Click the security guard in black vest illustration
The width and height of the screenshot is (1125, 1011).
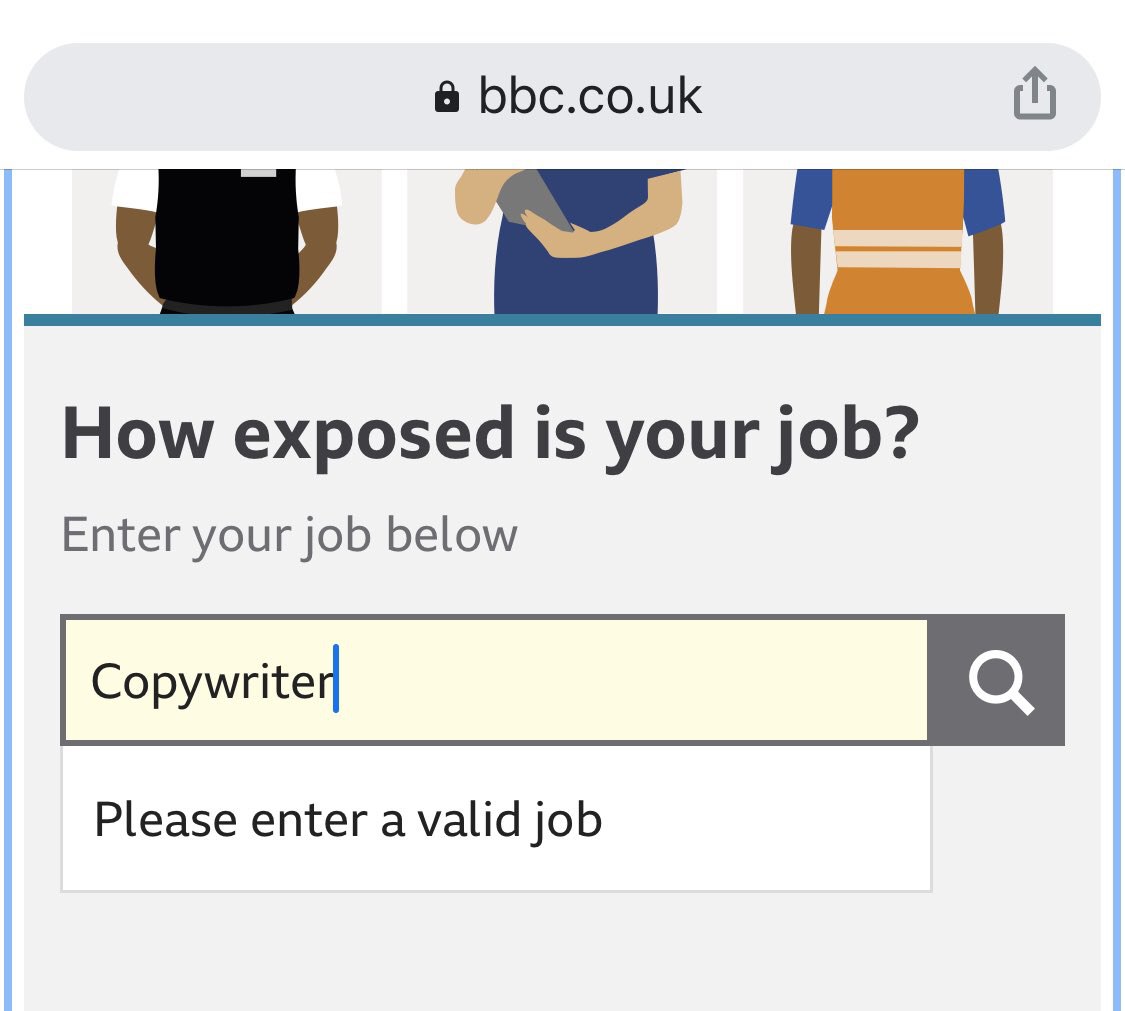(227, 241)
